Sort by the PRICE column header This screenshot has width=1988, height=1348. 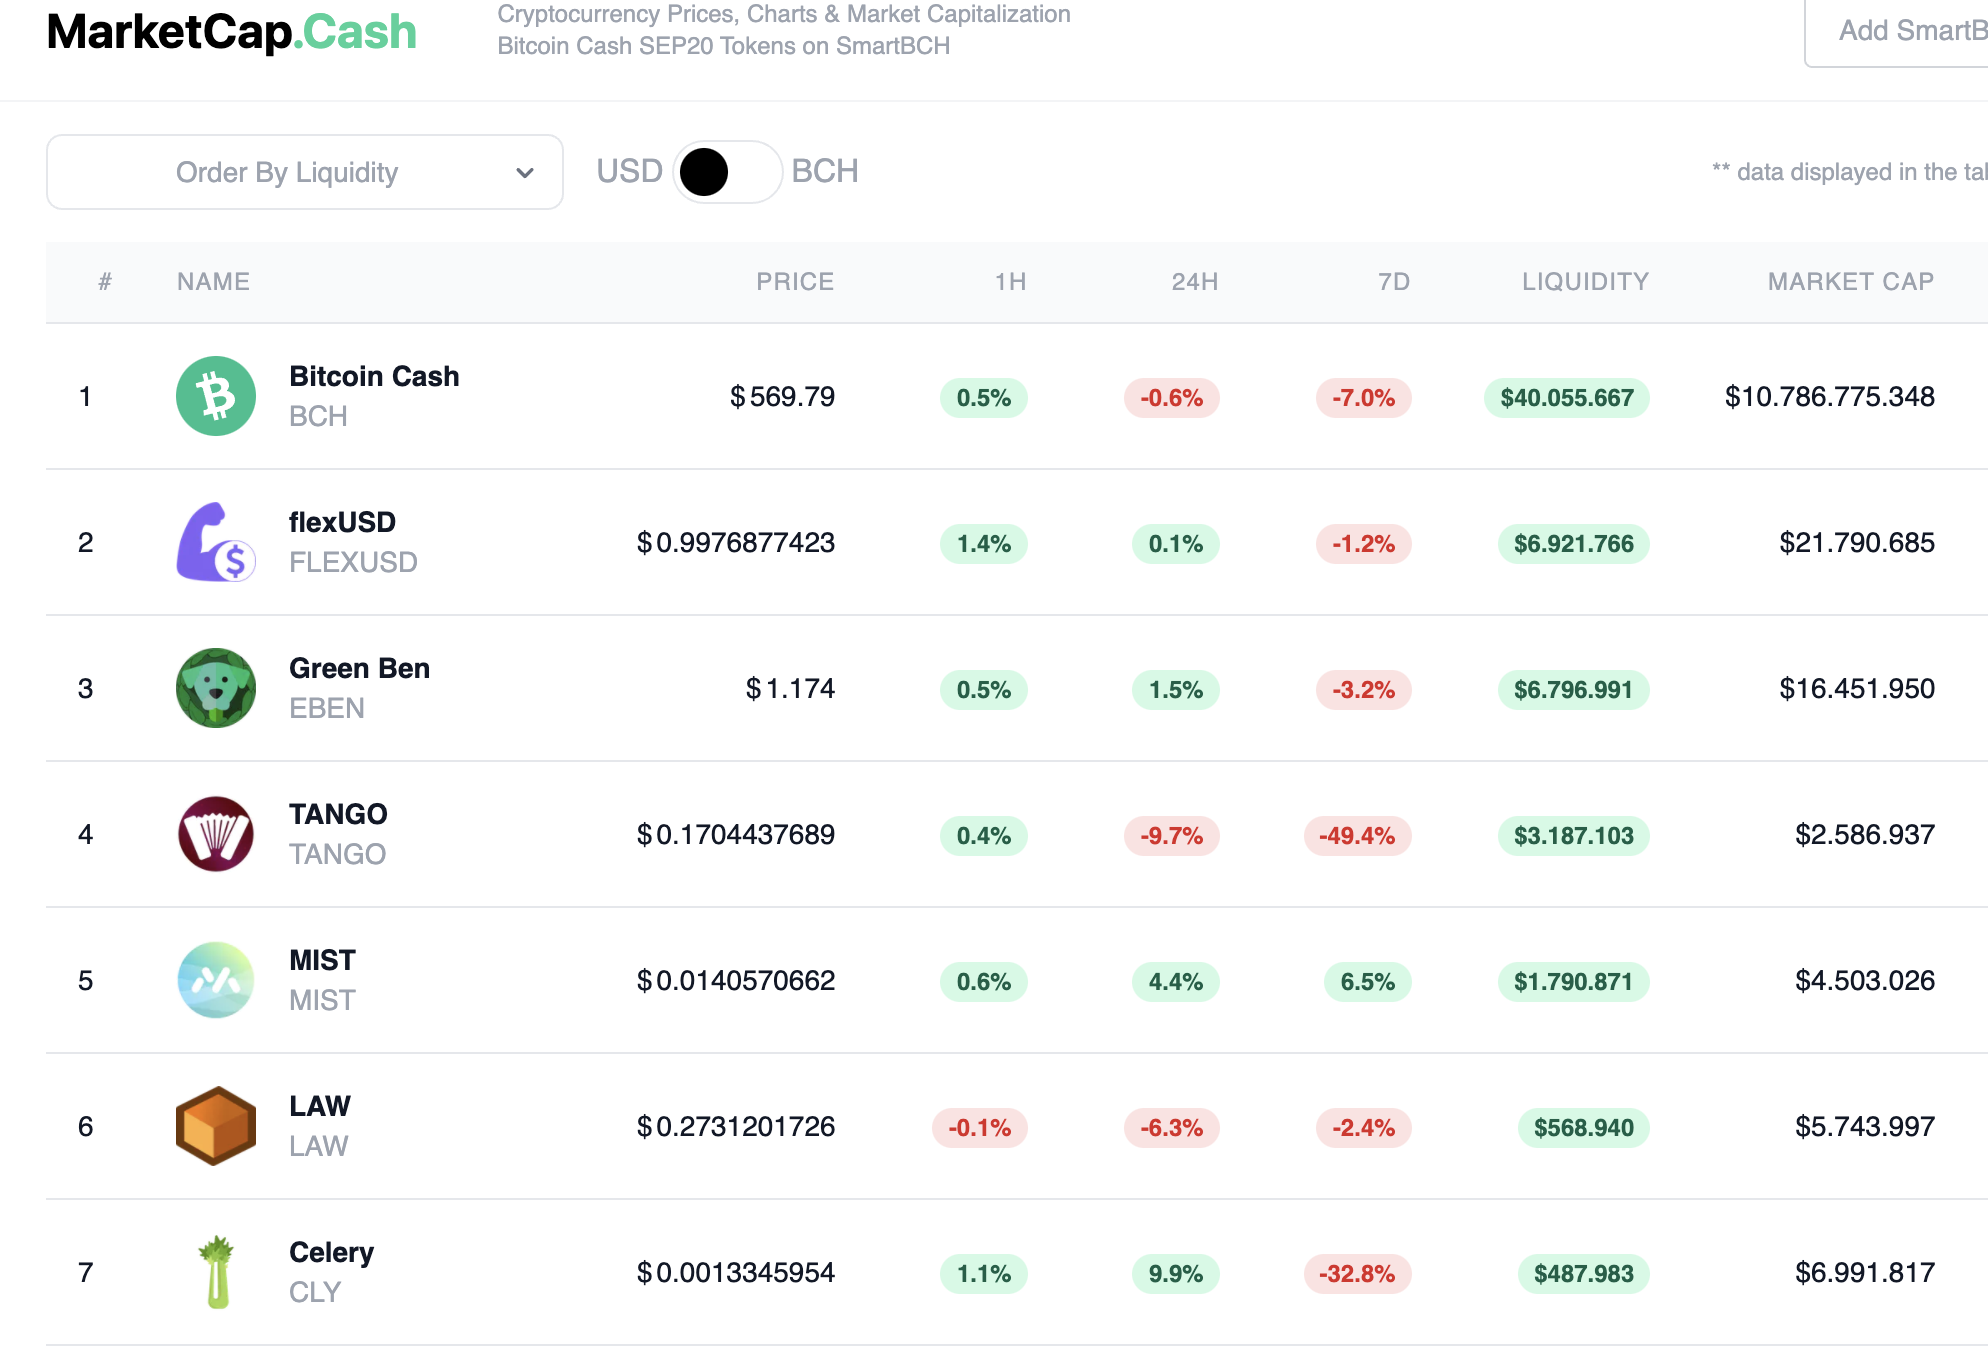(x=795, y=282)
